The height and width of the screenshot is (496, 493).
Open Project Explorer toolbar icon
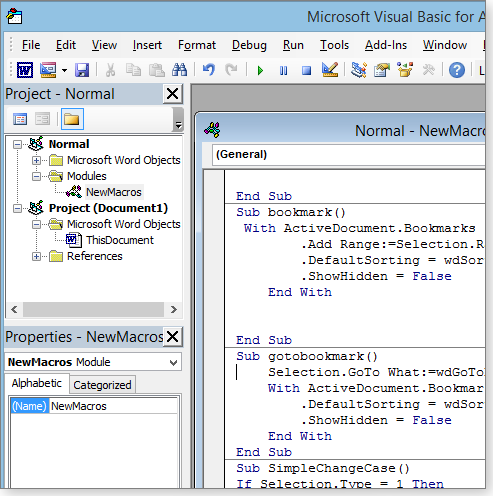pyautogui.click(x=359, y=70)
